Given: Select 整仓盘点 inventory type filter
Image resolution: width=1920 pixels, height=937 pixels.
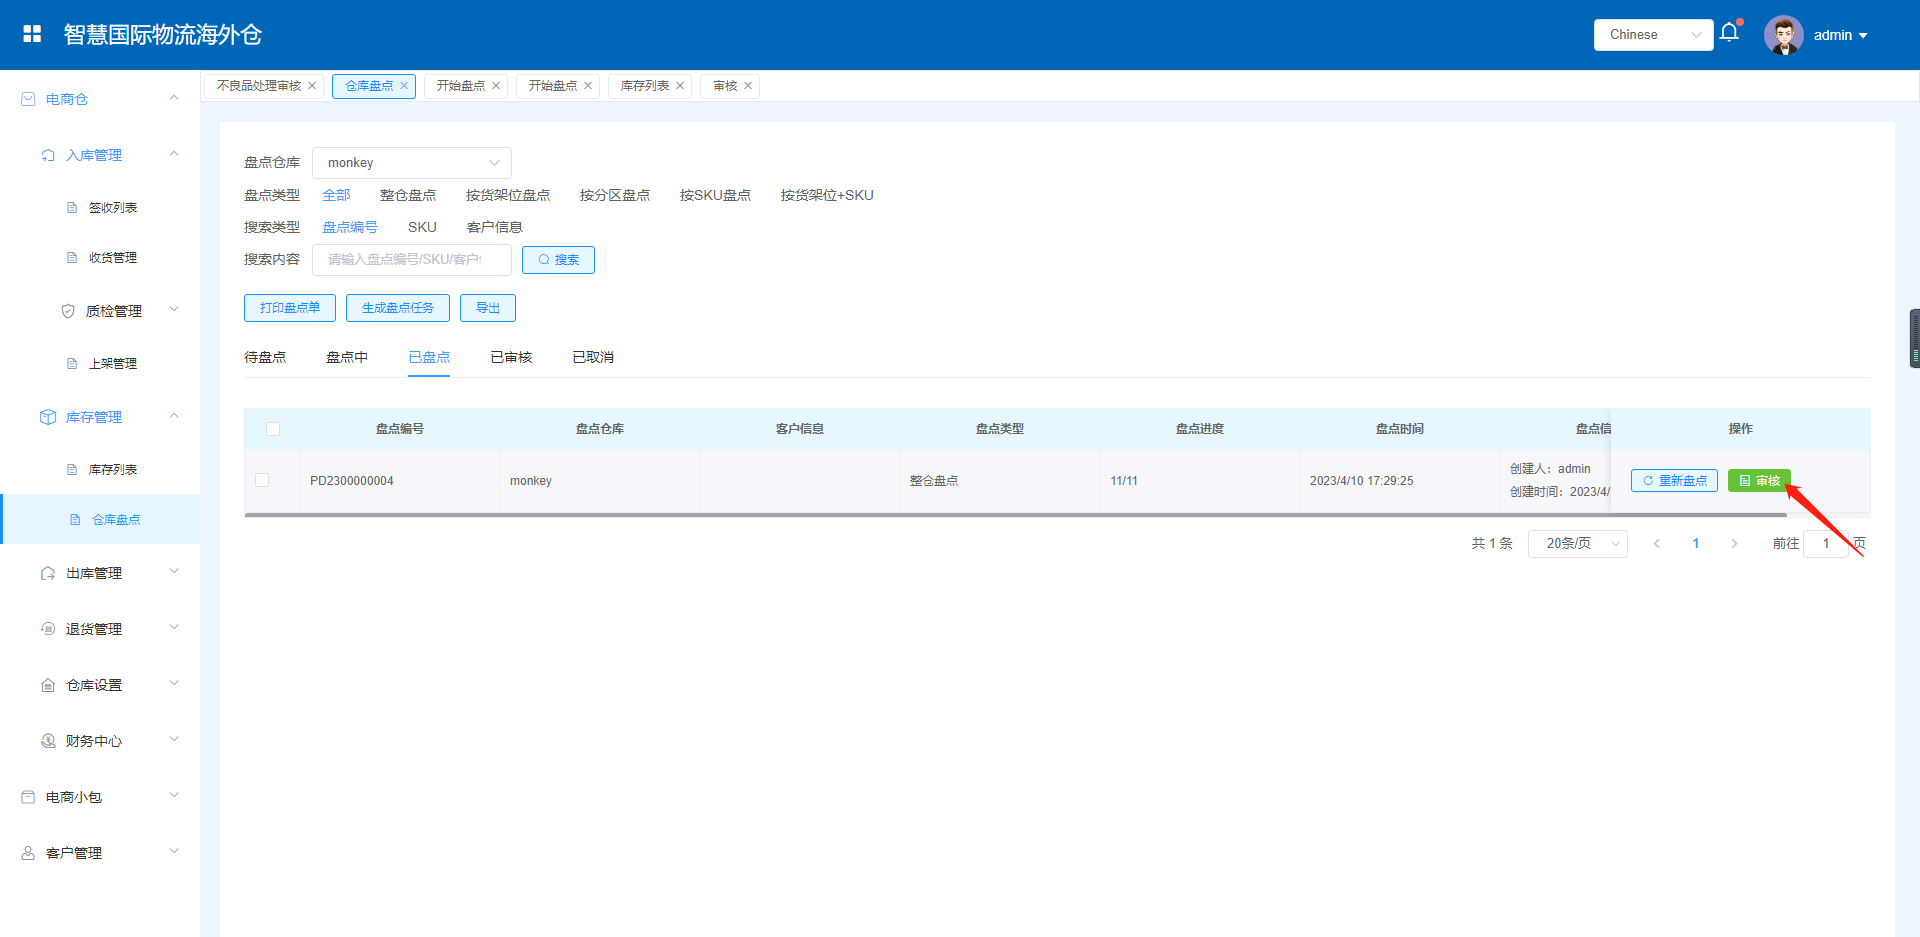Looking at the screenshot, I should click(407, 196).
